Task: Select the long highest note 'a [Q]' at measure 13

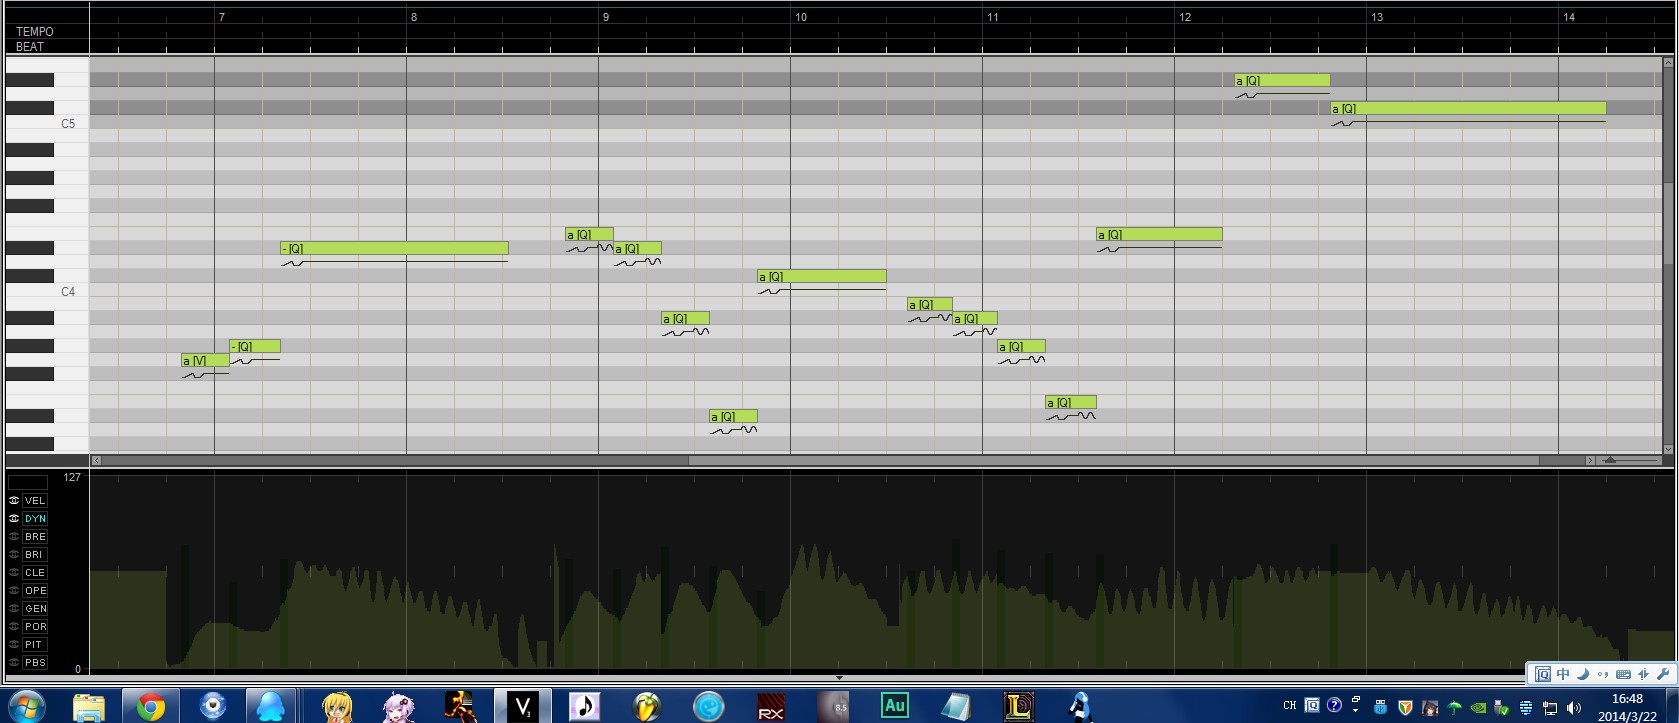Action: [1468, 108]
